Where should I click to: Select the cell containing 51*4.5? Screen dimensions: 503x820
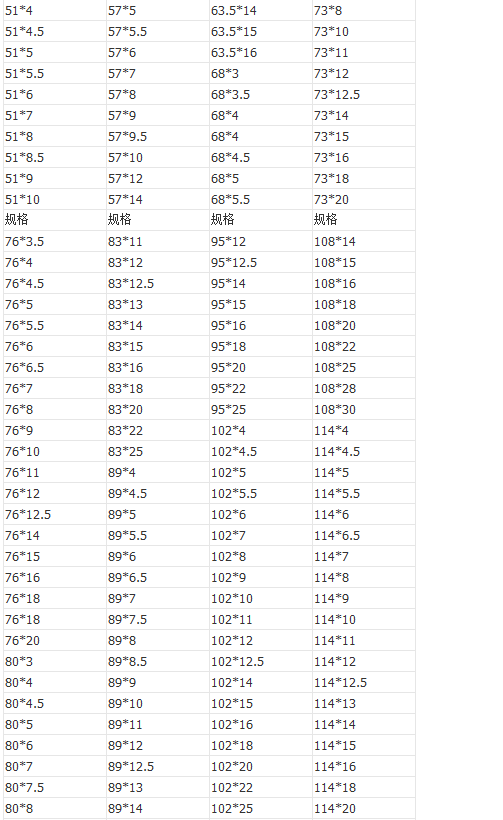click(x=55, y=31)
